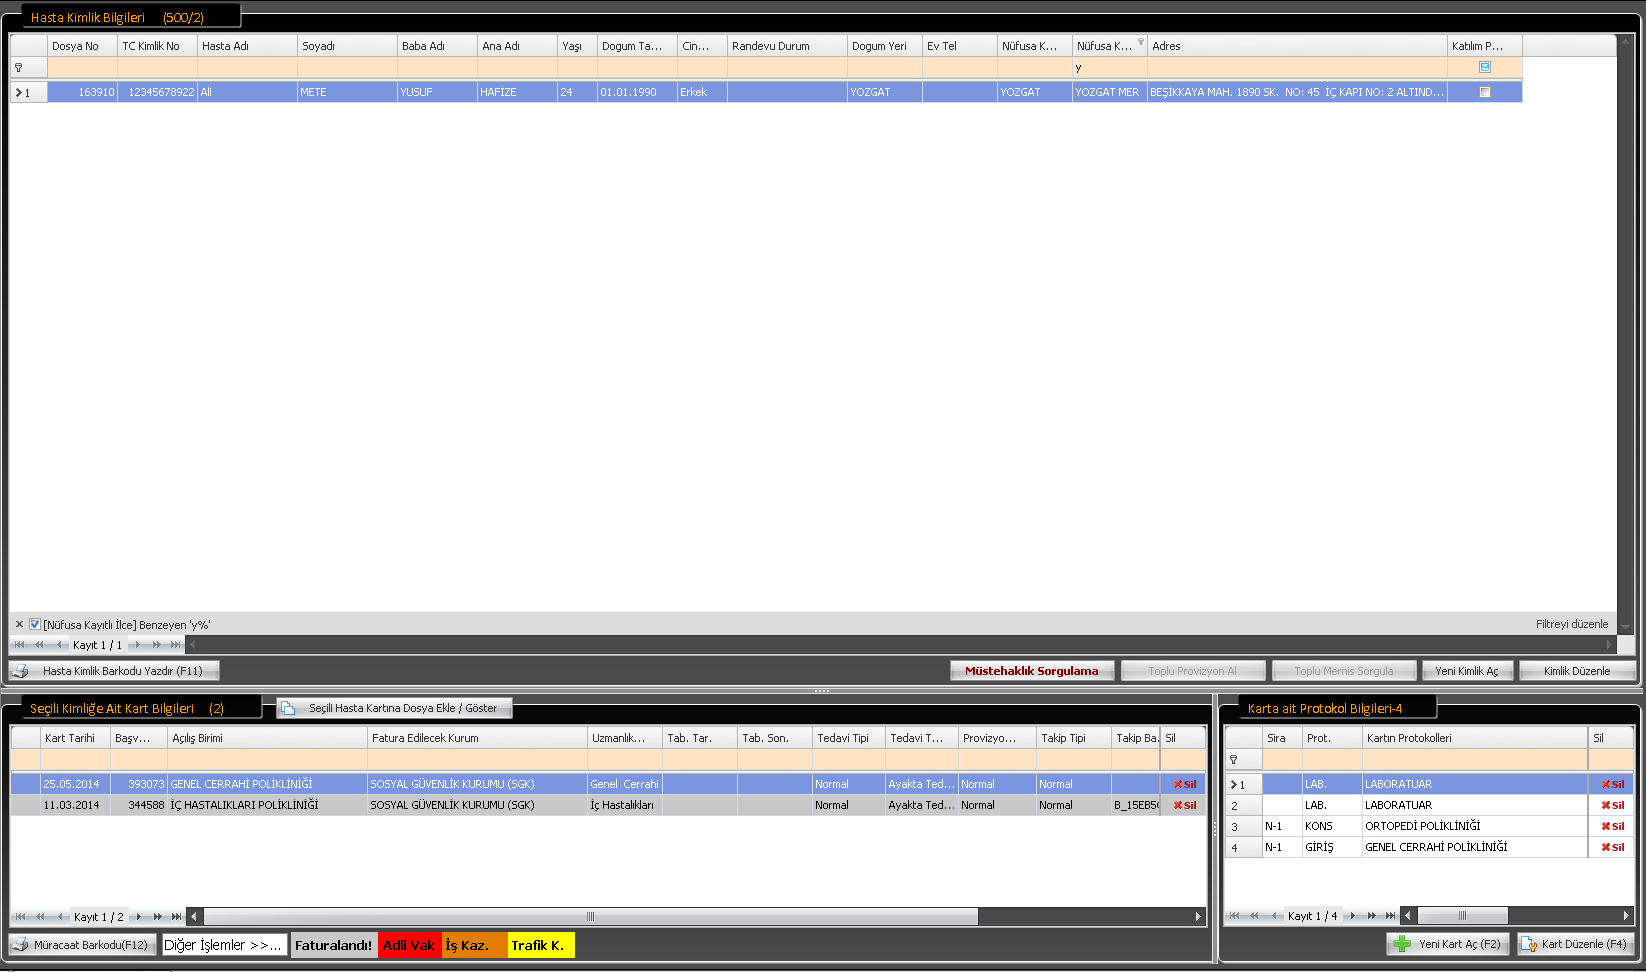Click the Nüfusa K... column filter pin icon
The image size is (1646, 972).
click(x=1141, y=42)
